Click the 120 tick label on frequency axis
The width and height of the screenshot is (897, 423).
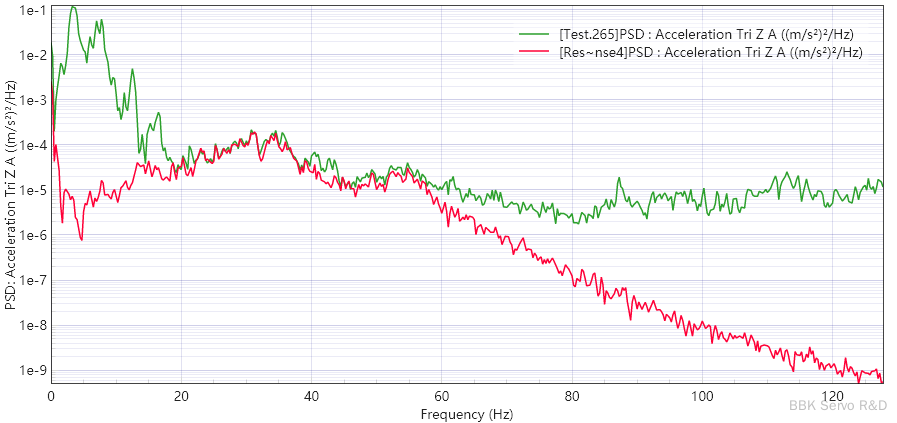tap(832, 395)
